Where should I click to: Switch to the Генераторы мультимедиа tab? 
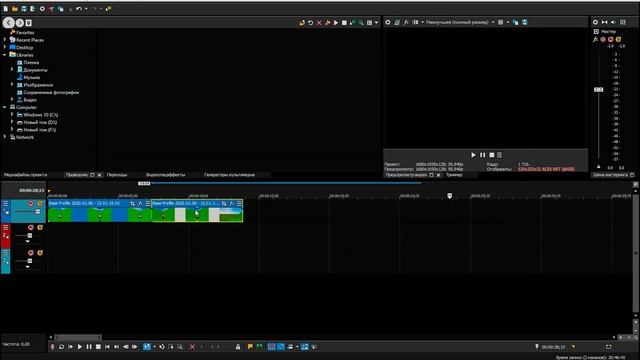(229, 175)
